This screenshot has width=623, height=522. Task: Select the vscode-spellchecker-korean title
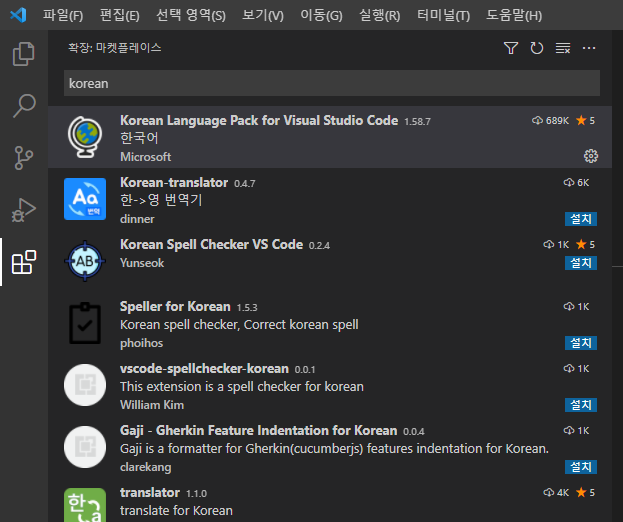pos(204,368)
